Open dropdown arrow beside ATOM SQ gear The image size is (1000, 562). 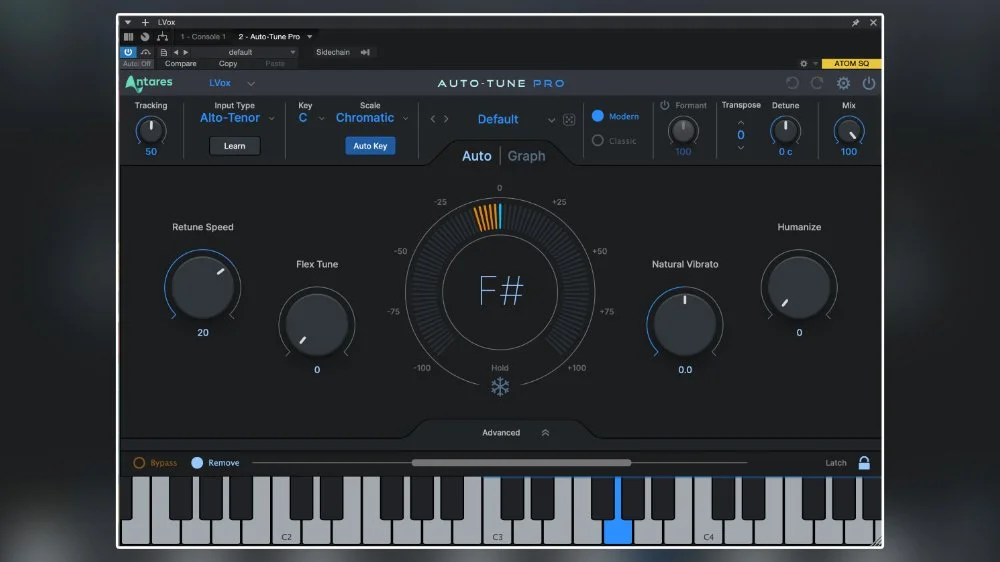(815, 64)
